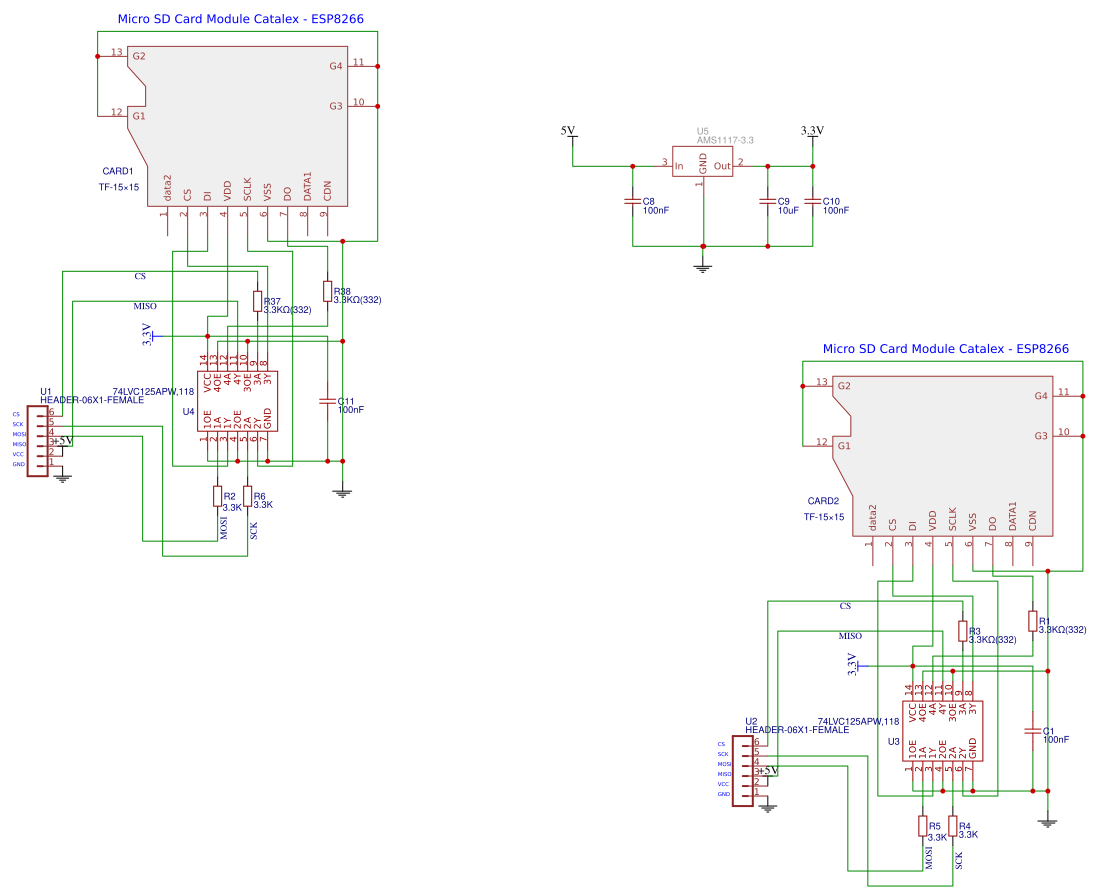Screen dimensions: 1099x896
Task: Click the 'HEADER-06X1-FEMALE' label of U1
Action: 92,400
